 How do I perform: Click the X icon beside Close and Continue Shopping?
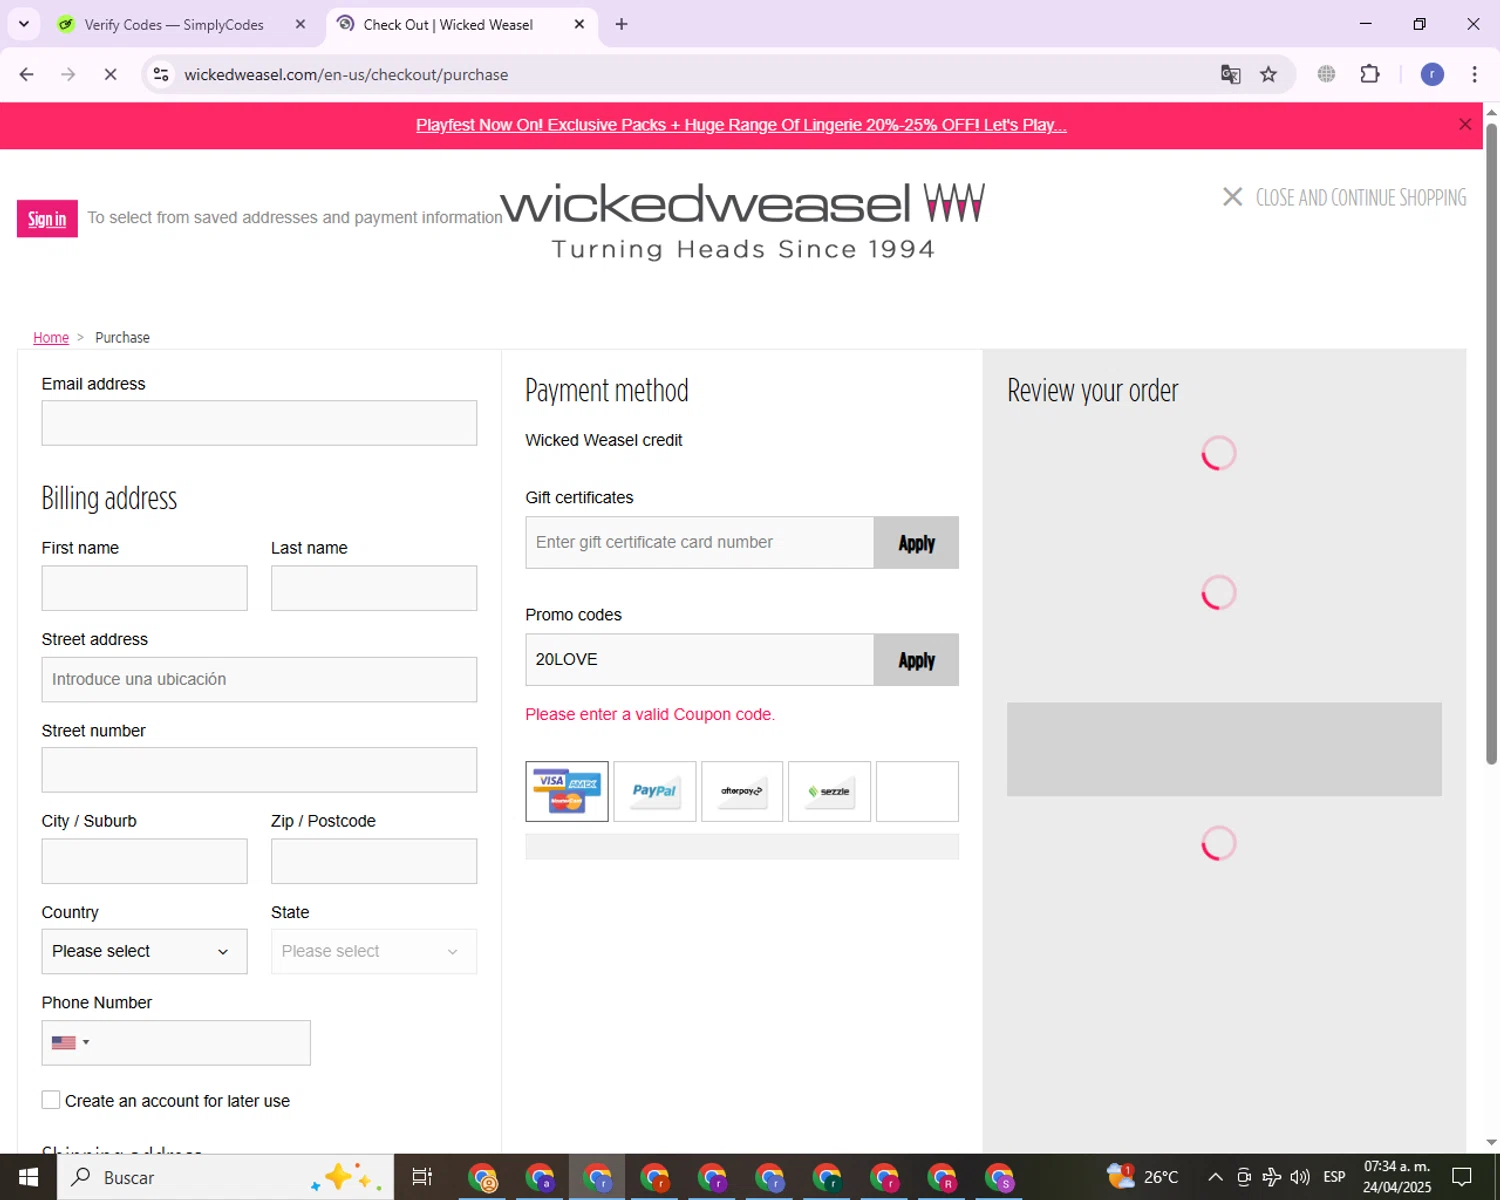(1233, 197)
